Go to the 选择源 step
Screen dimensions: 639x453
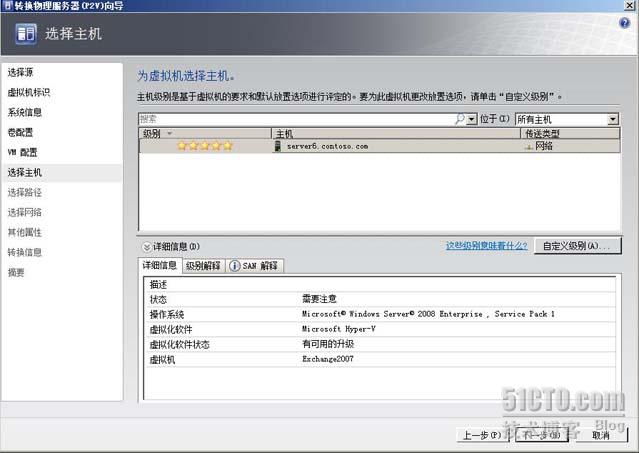tap(20, 73)
